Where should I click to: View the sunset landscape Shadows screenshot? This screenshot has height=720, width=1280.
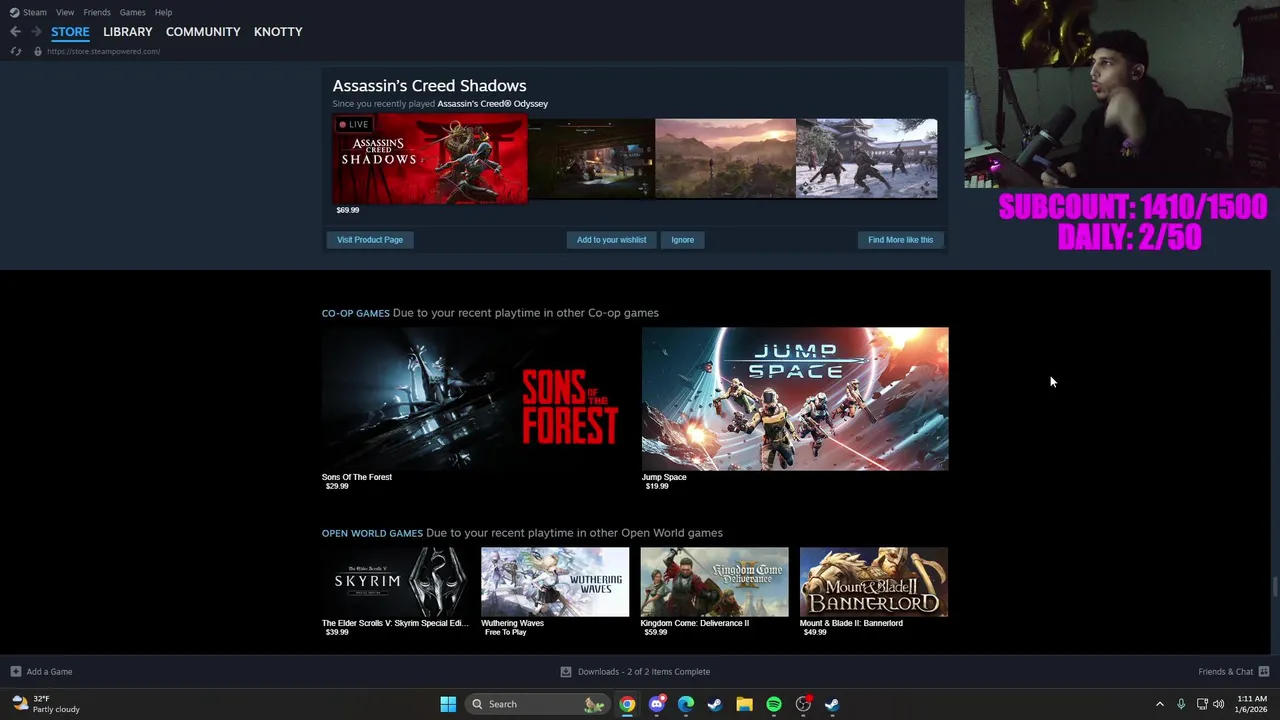click(725, 158)
